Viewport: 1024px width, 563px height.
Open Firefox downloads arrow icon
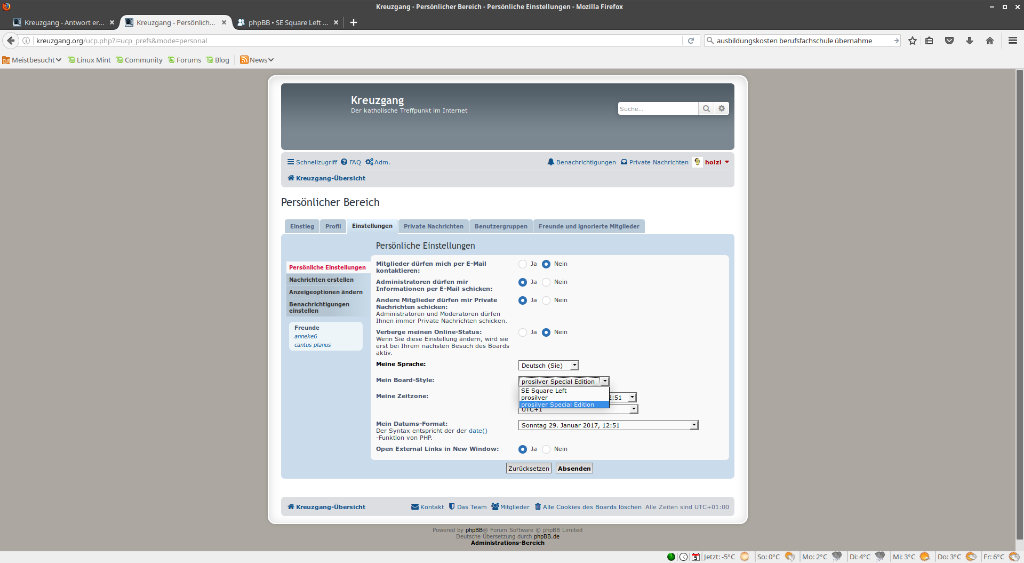point(969,41)
